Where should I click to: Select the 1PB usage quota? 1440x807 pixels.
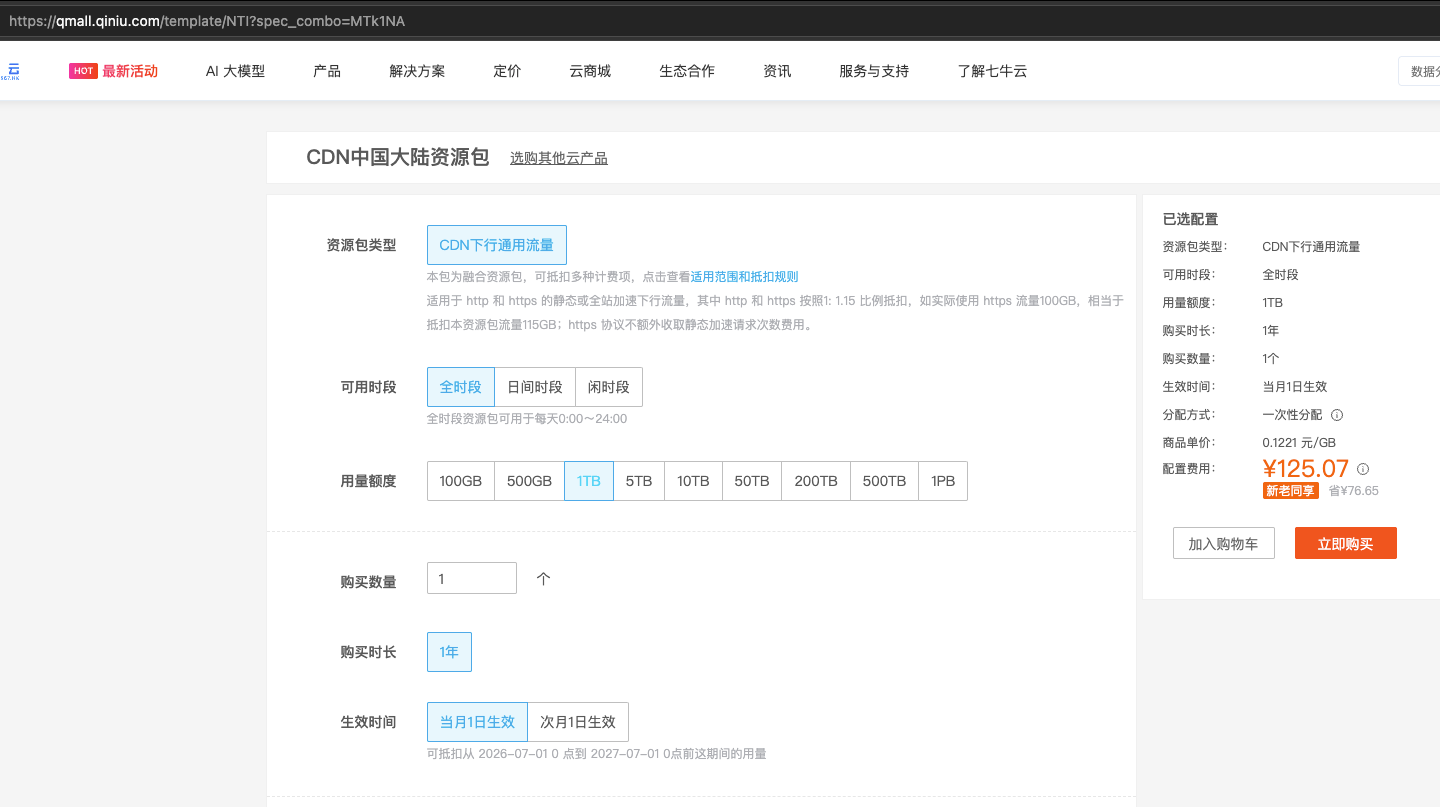point(943,481)
